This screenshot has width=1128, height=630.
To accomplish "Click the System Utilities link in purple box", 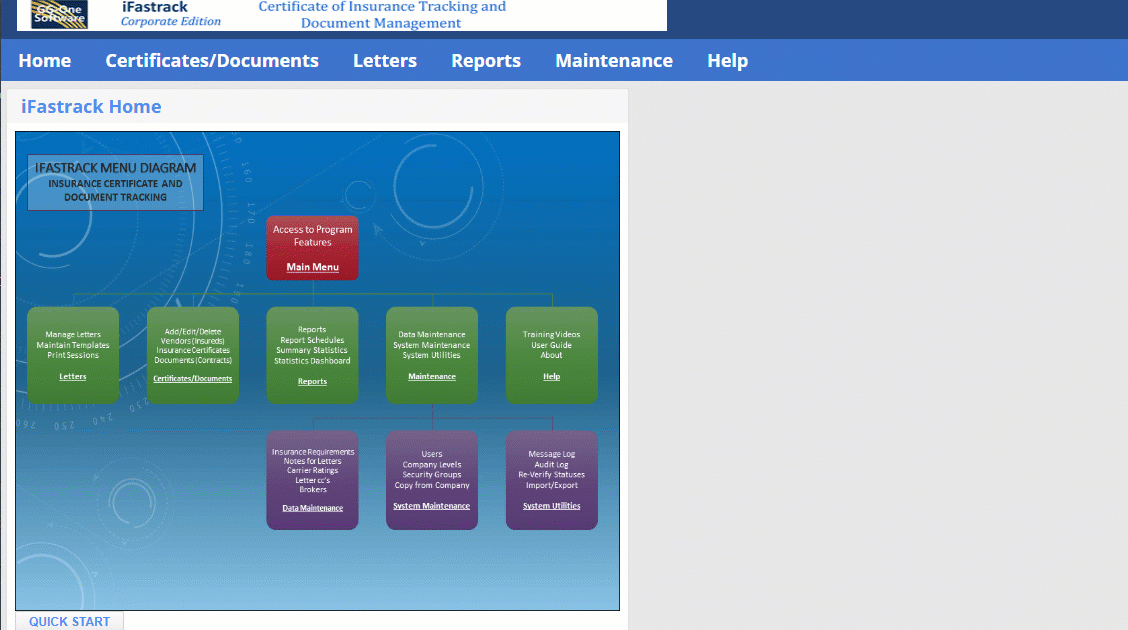I will click(x=552, y=506).
